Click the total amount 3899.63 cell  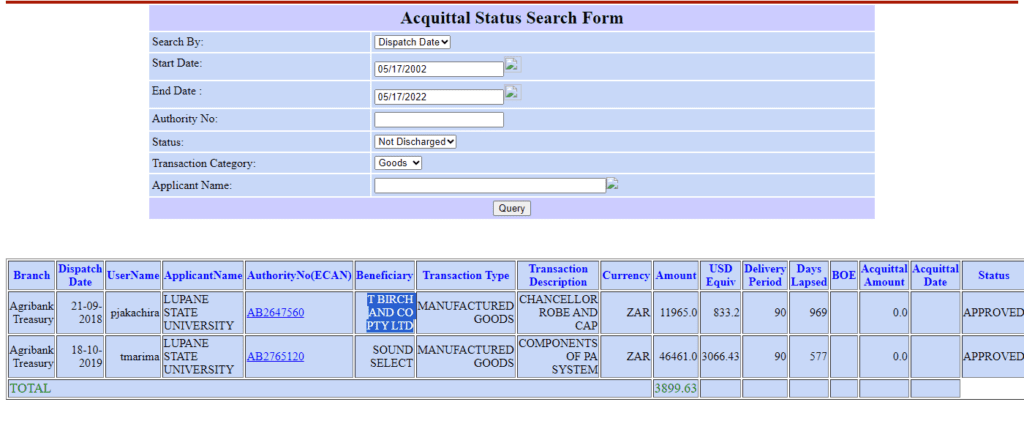[676, 389]
